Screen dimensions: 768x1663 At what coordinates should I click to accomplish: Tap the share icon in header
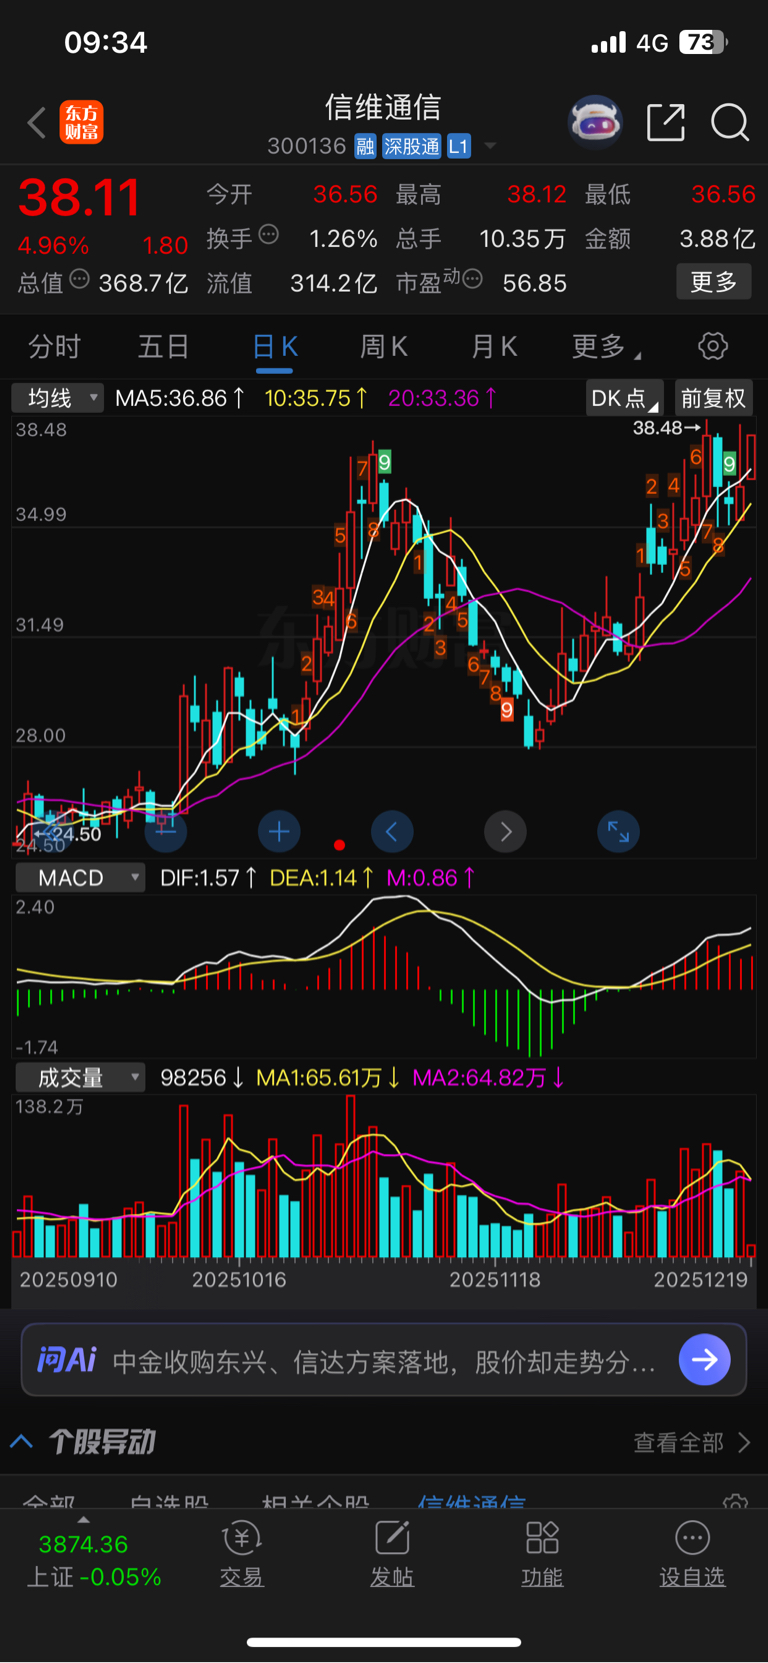click(665, 122)
